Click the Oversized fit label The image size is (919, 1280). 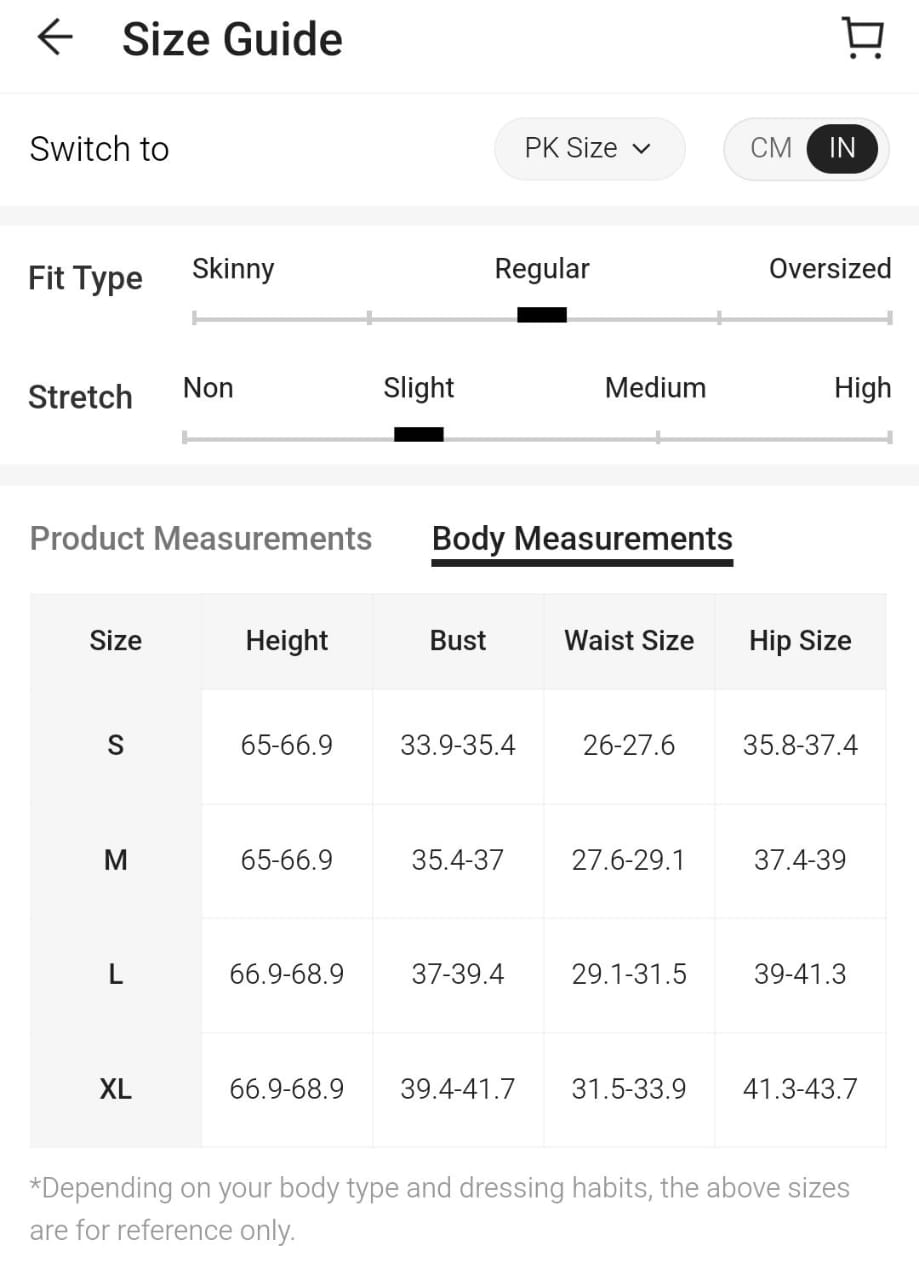(829, 269)
